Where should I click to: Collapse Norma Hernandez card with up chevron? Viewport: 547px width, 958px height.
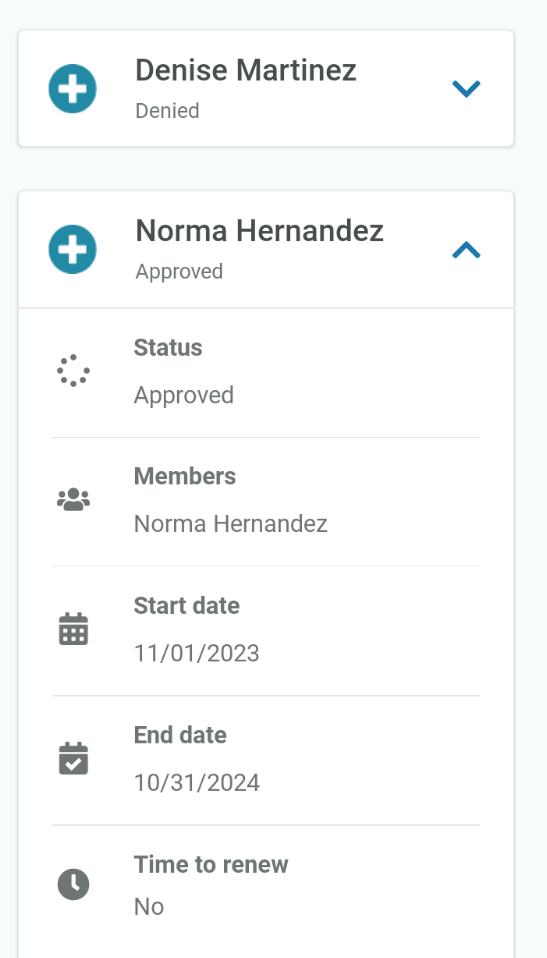(466, 249)
